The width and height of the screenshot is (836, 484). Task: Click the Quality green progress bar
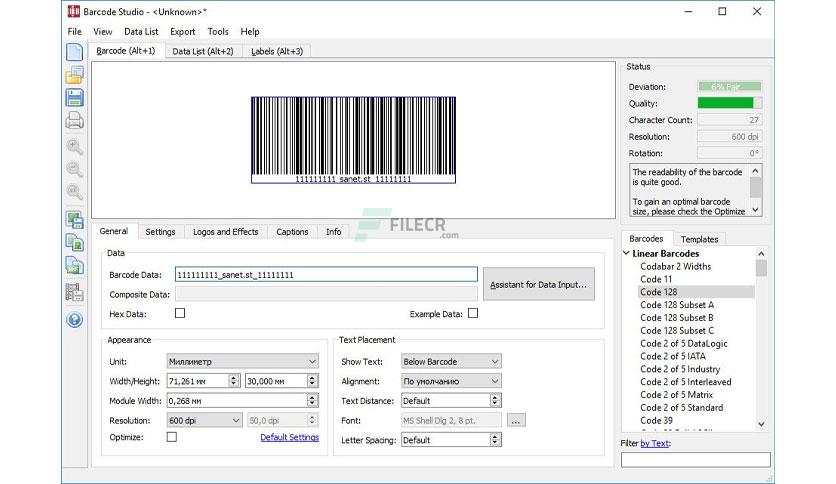[730, 103]
